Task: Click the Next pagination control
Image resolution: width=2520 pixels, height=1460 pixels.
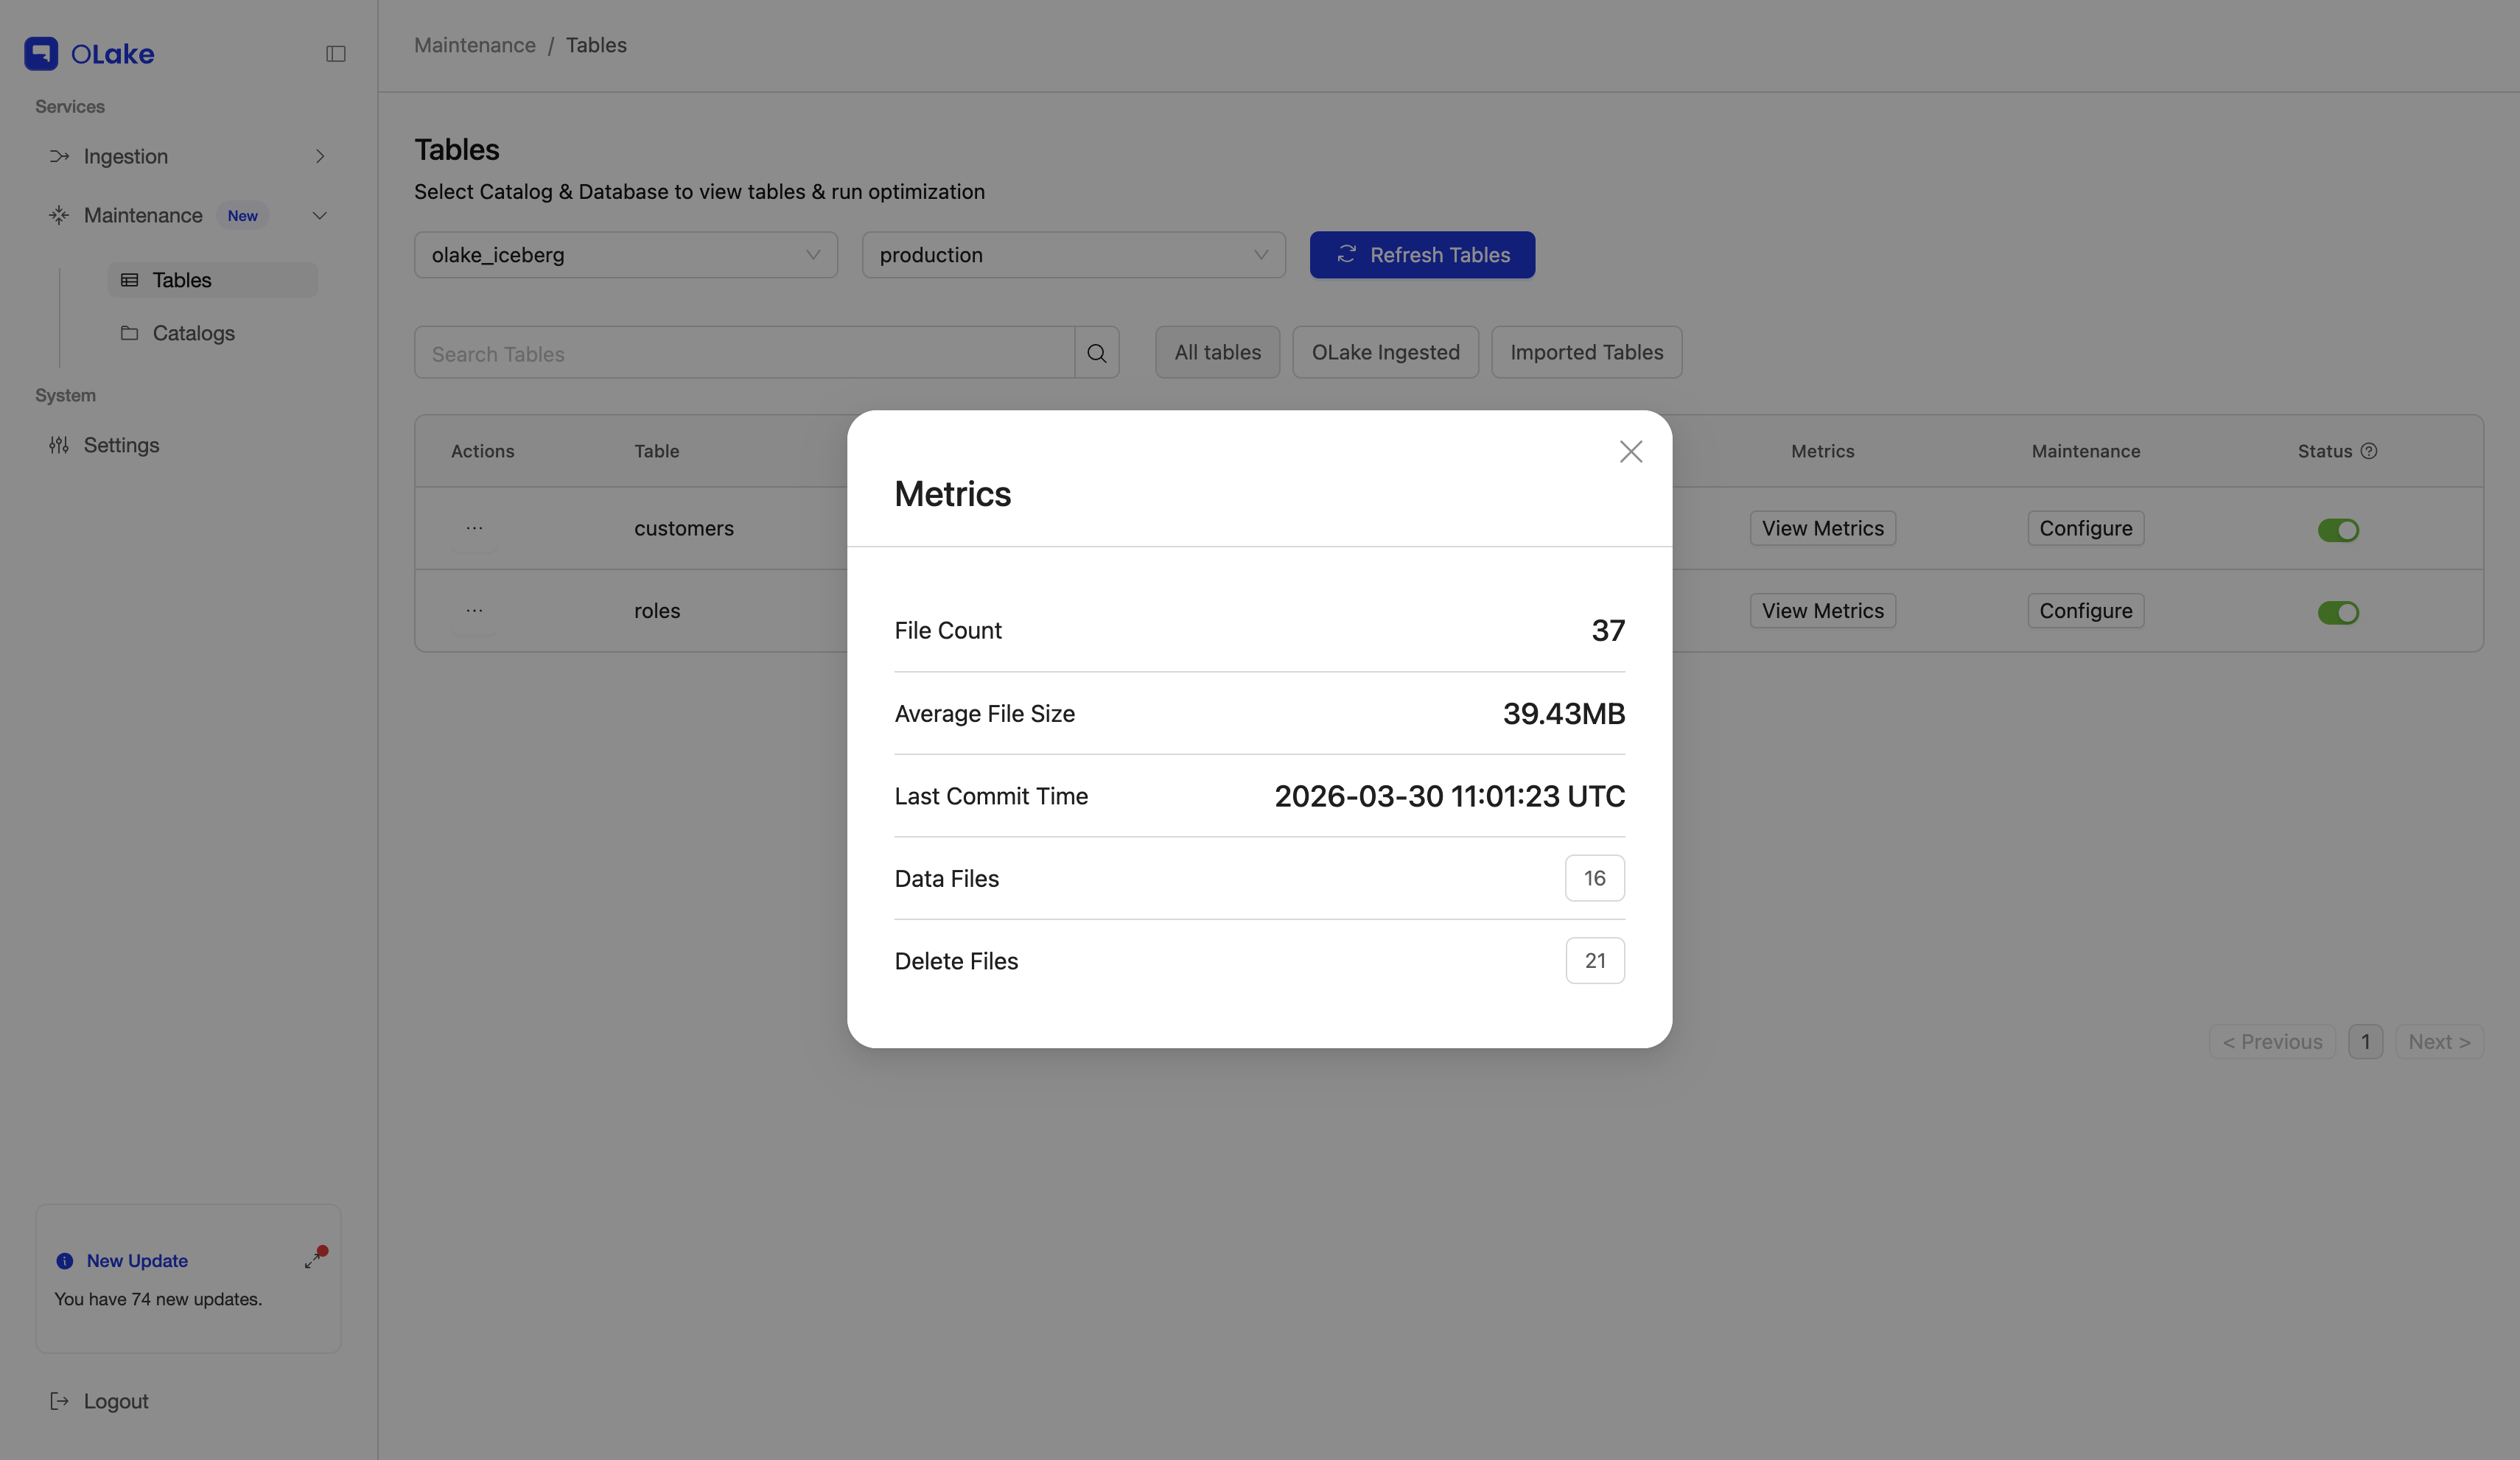Action: 2439,1041
